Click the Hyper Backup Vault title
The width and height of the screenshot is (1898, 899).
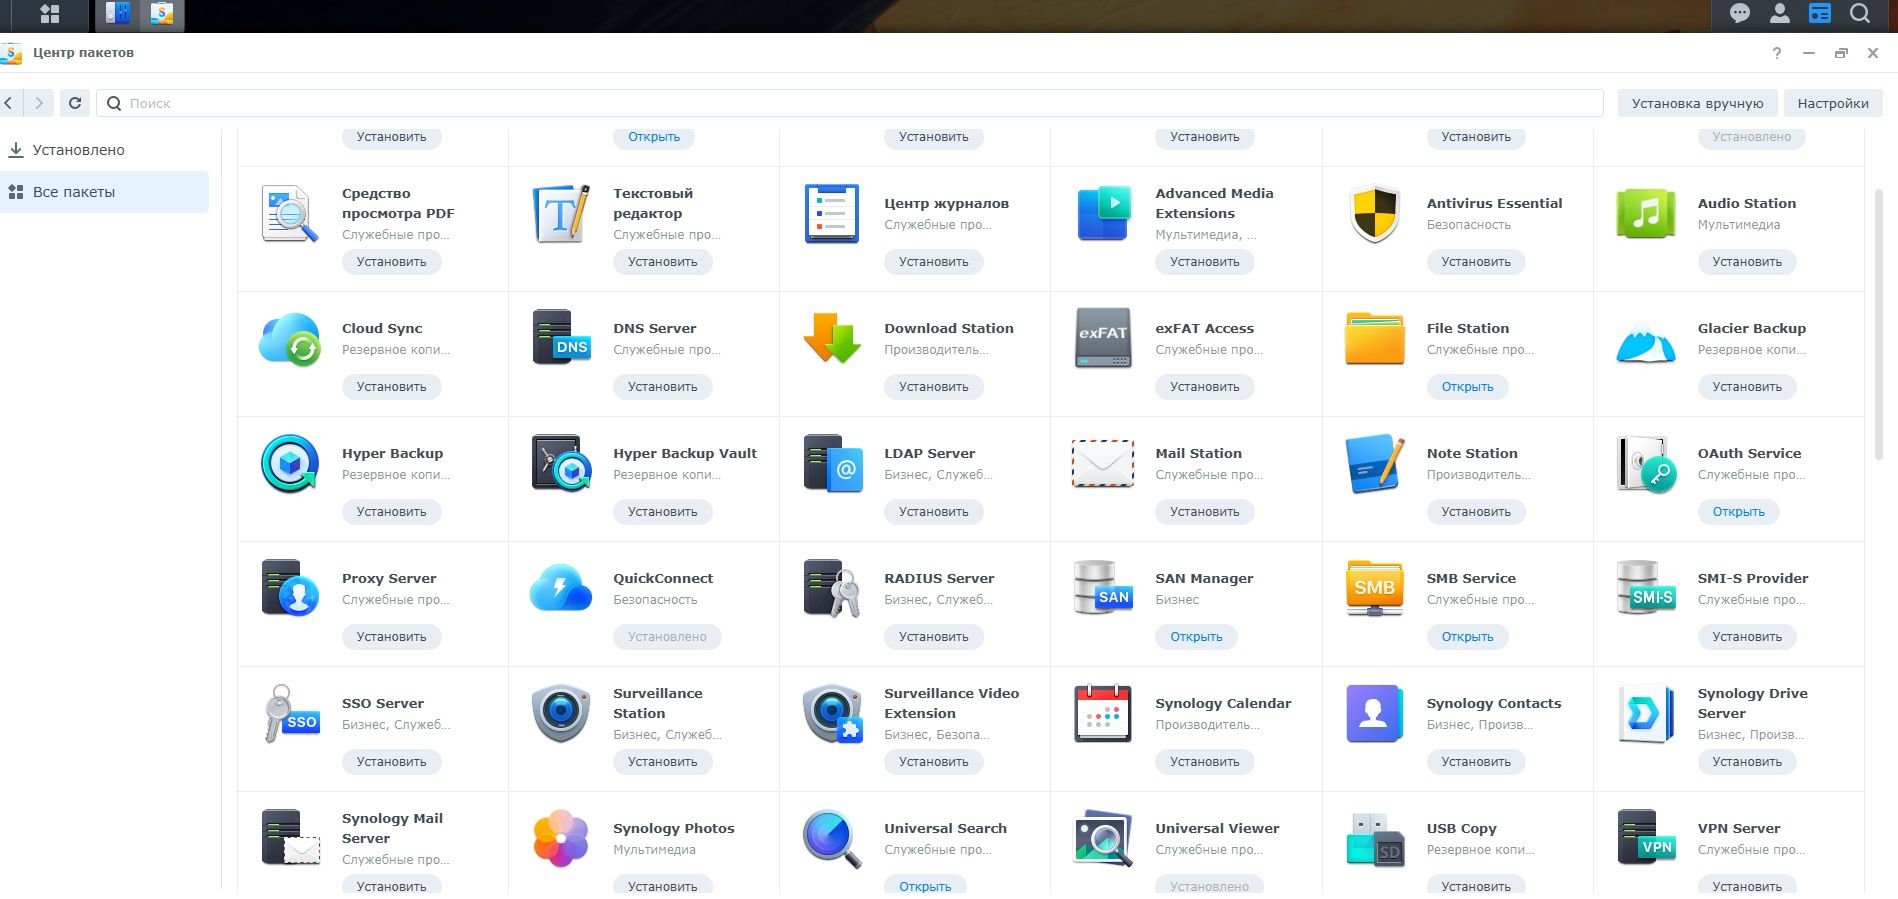click(x=685, y=453)
